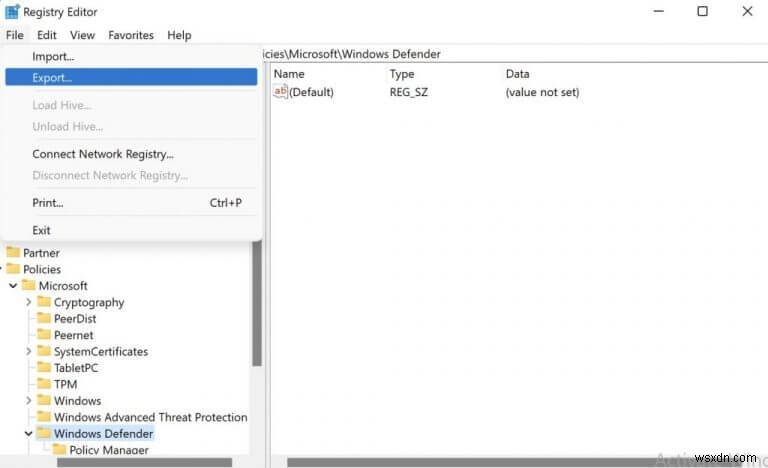This screenshot has width=768, height=468.
Task: Click the Policy Manager folder icon
Action: click(x=59, y=449)
